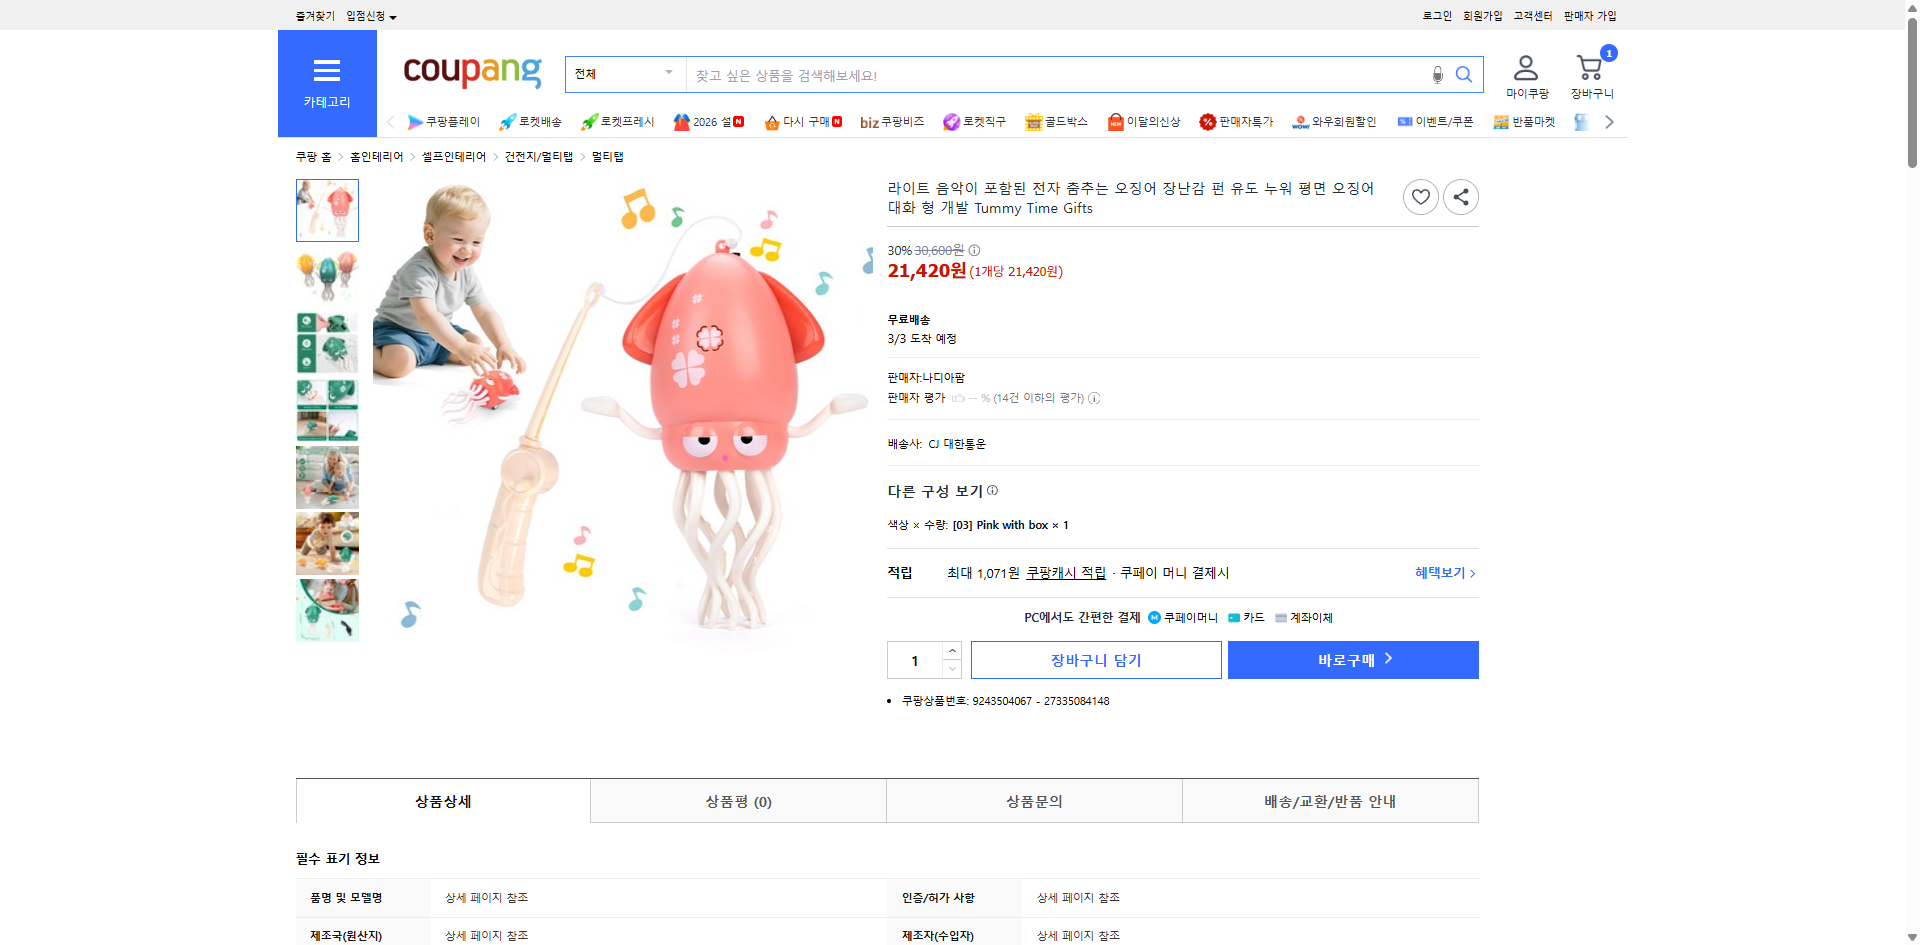Click the share button beside the heart
Screen dimensions: 1920x945
pyautogui.click(x=1460, y=197)
